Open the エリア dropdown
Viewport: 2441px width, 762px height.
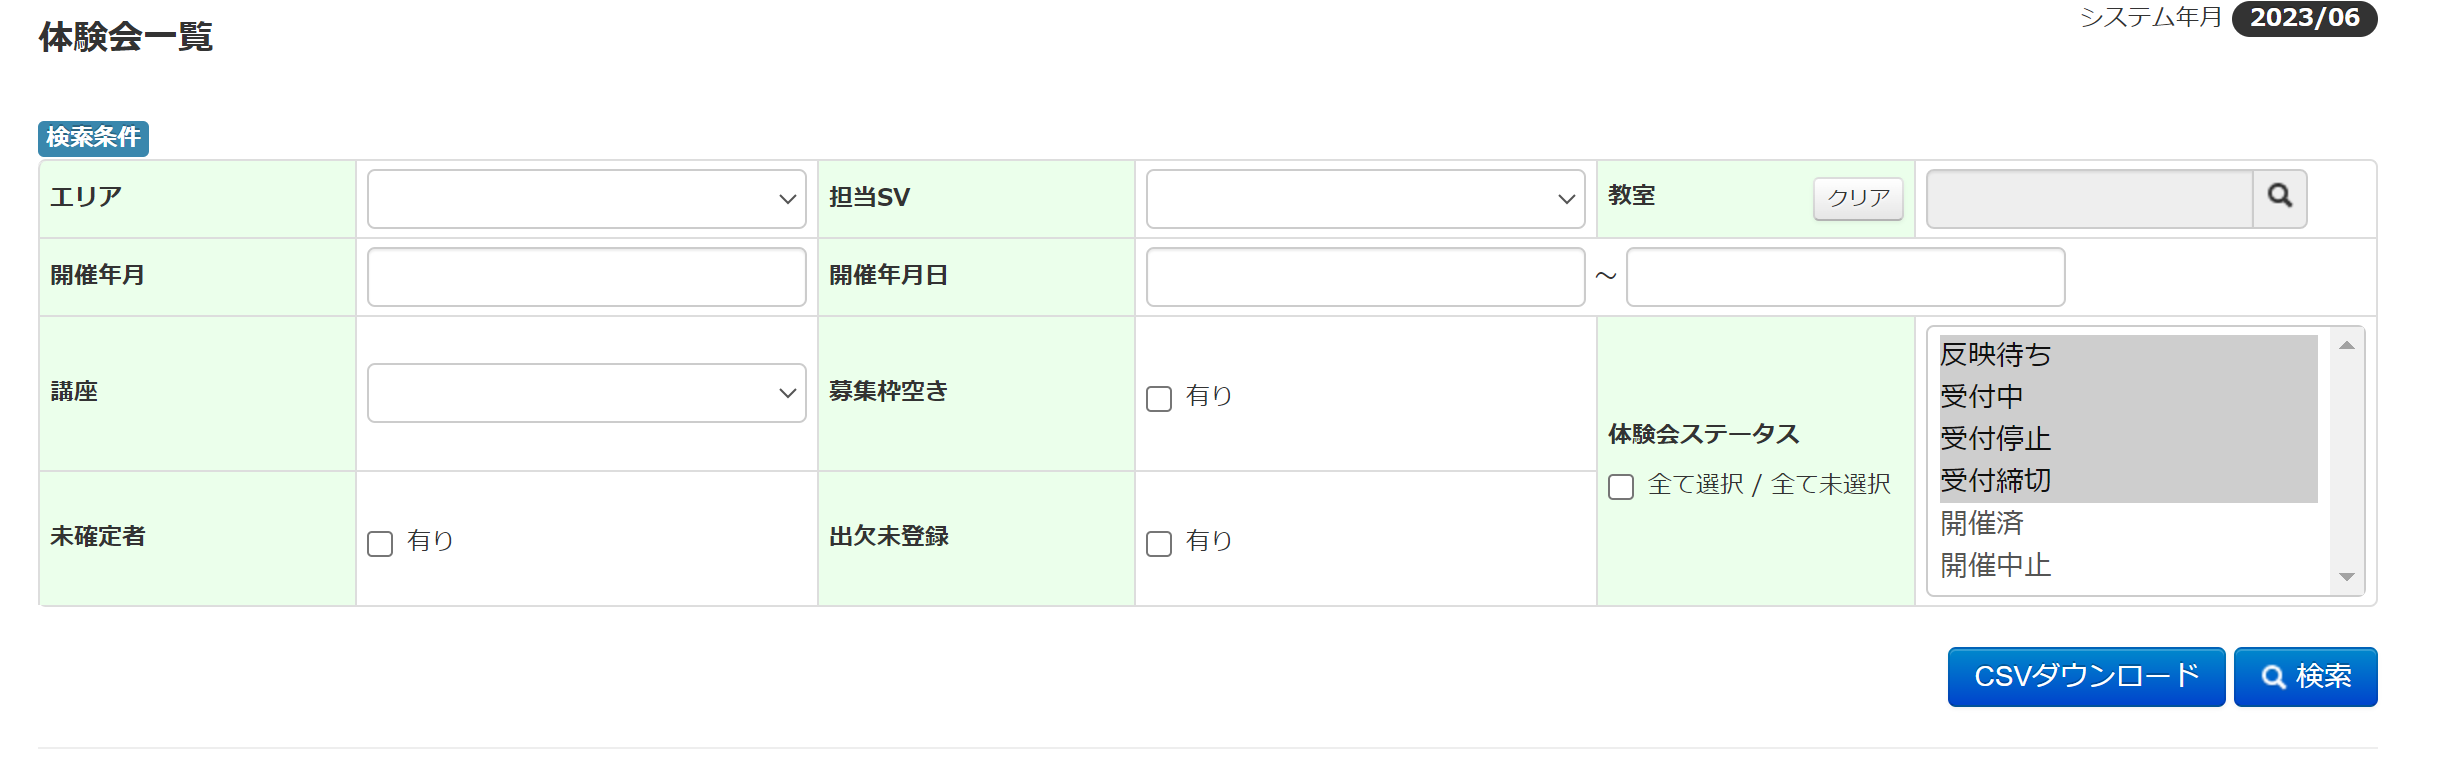tap(586, 199)
